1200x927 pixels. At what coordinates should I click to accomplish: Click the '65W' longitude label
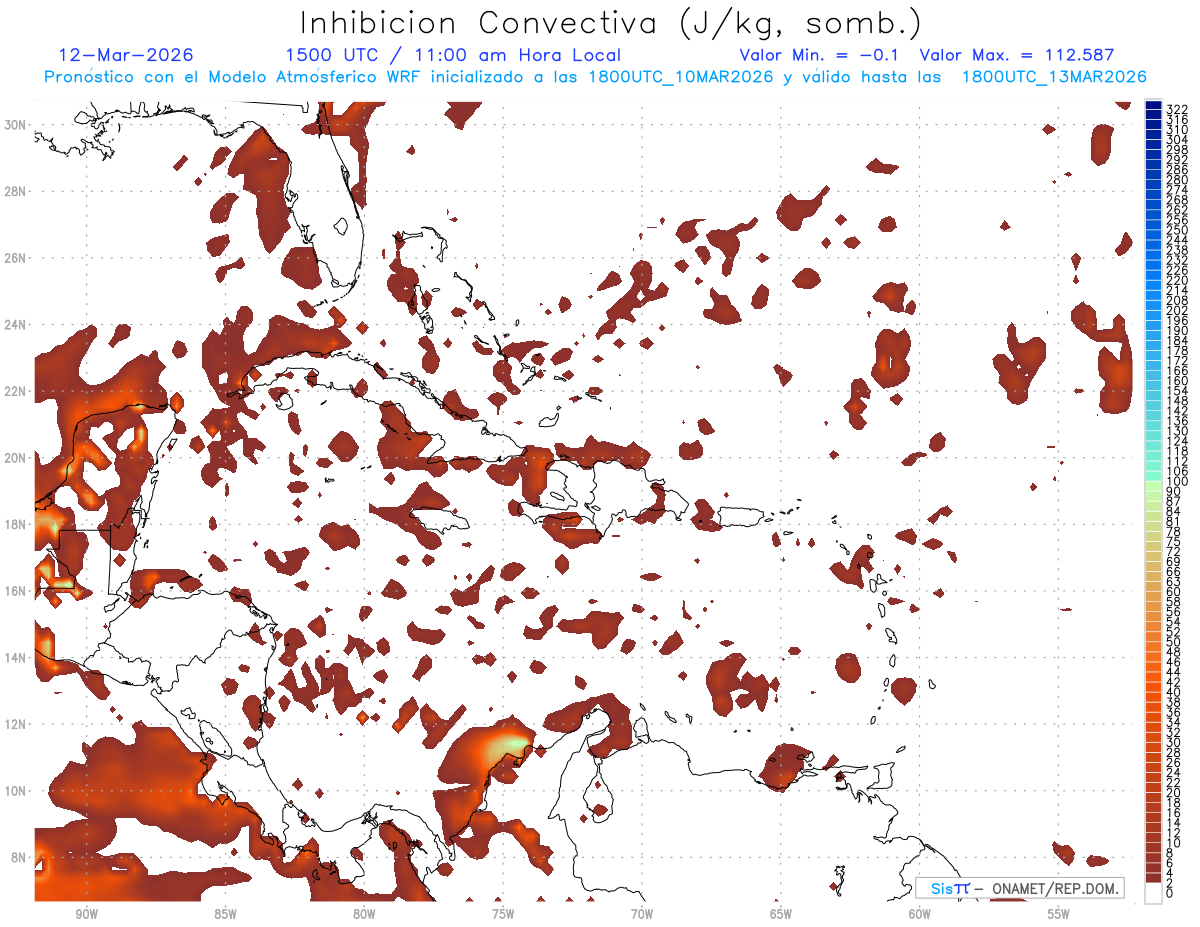tap(781, 914)
